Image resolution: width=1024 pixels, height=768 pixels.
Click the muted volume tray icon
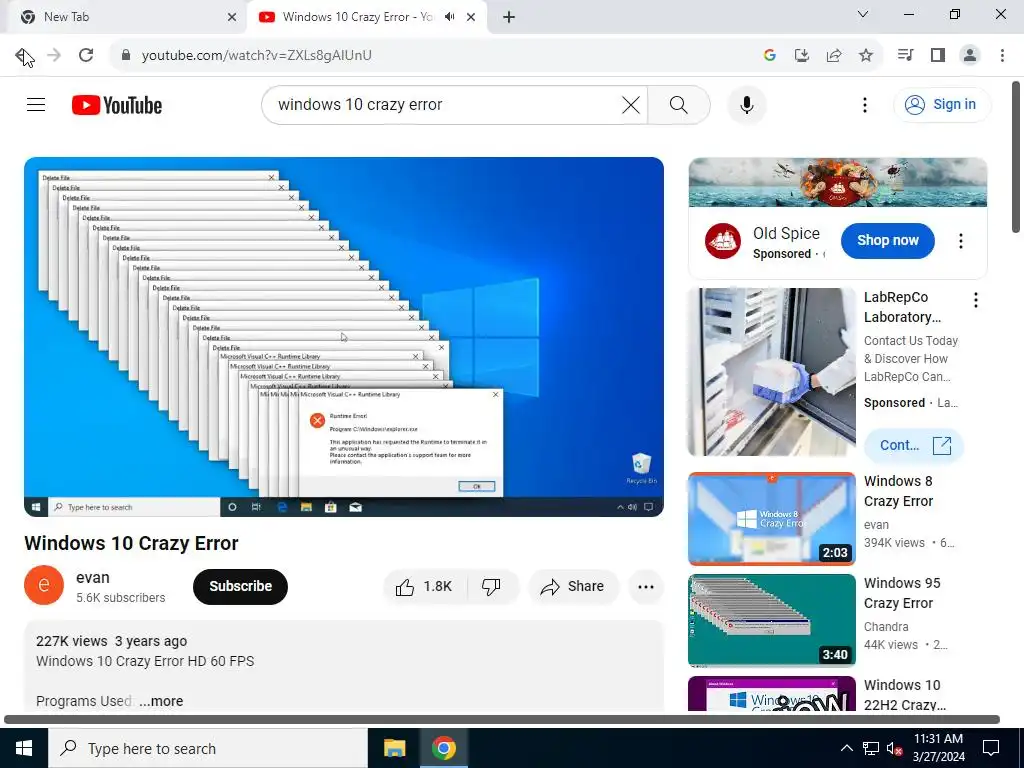point(894,748)
